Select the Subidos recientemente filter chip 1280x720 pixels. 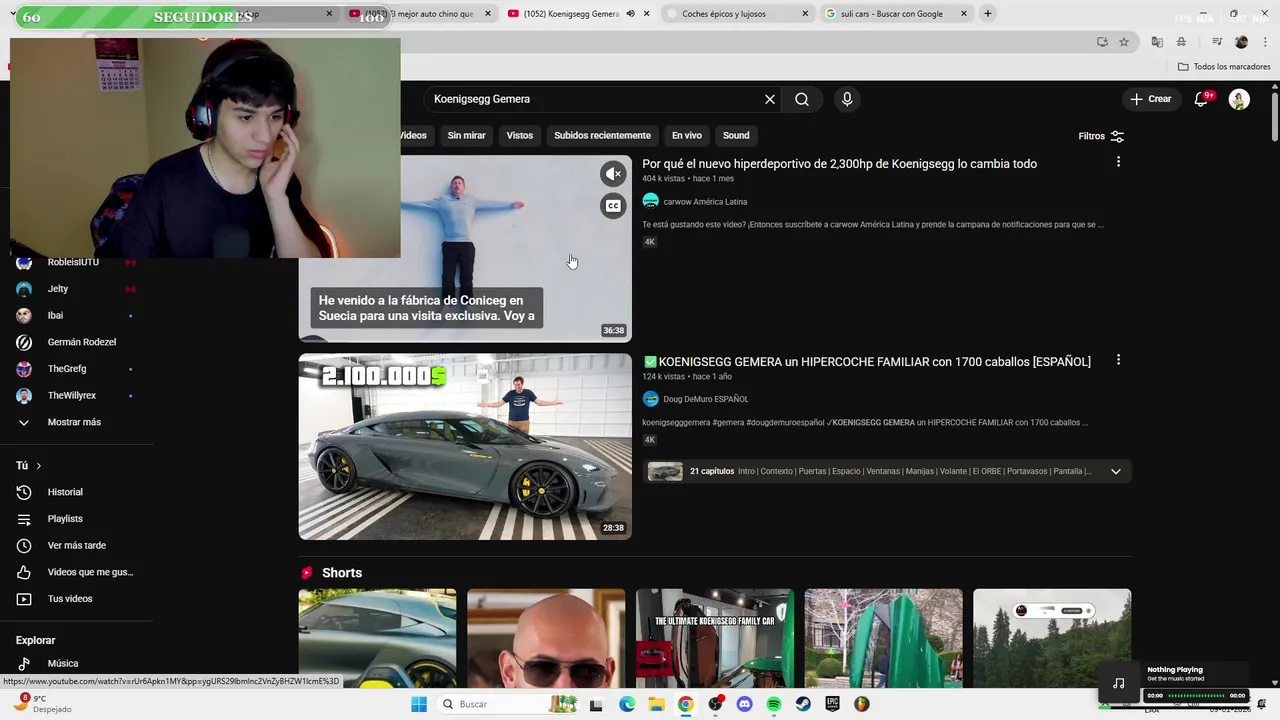coord(602,135)
